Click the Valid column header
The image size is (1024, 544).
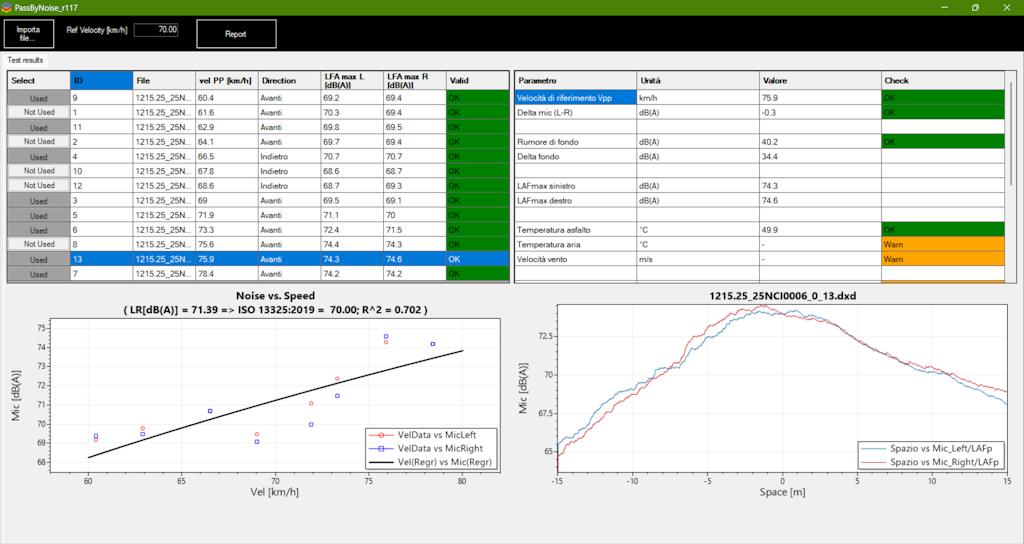pyautogui.click(x=477, y=80)
